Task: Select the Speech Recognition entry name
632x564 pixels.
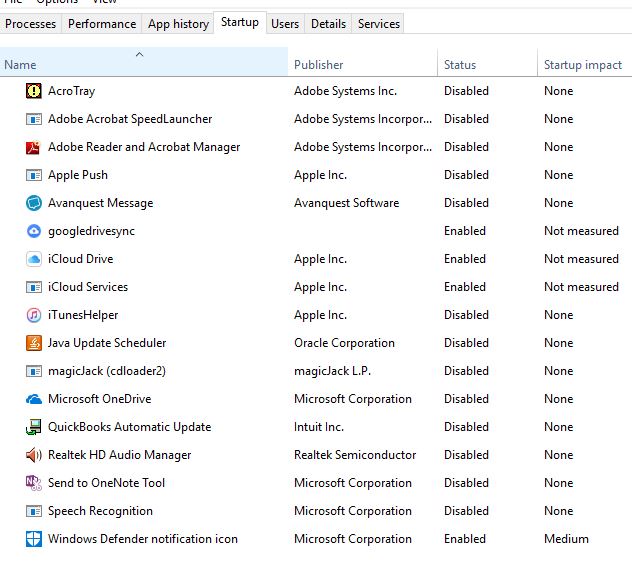Action: pyautogui.click(x=100, y=511)
